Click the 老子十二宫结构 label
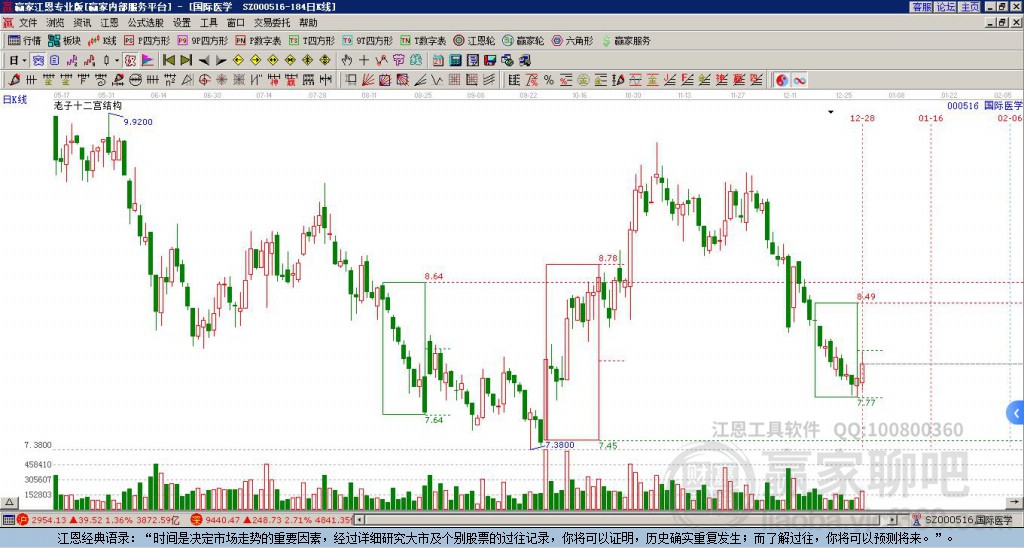The height and width of the screenshot is (548, 1024). 87,105
